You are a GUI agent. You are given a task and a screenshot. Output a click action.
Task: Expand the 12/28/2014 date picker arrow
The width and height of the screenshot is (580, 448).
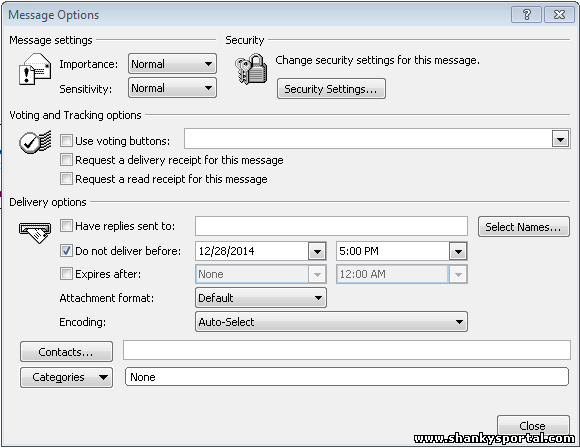click(x=317, y=252)
